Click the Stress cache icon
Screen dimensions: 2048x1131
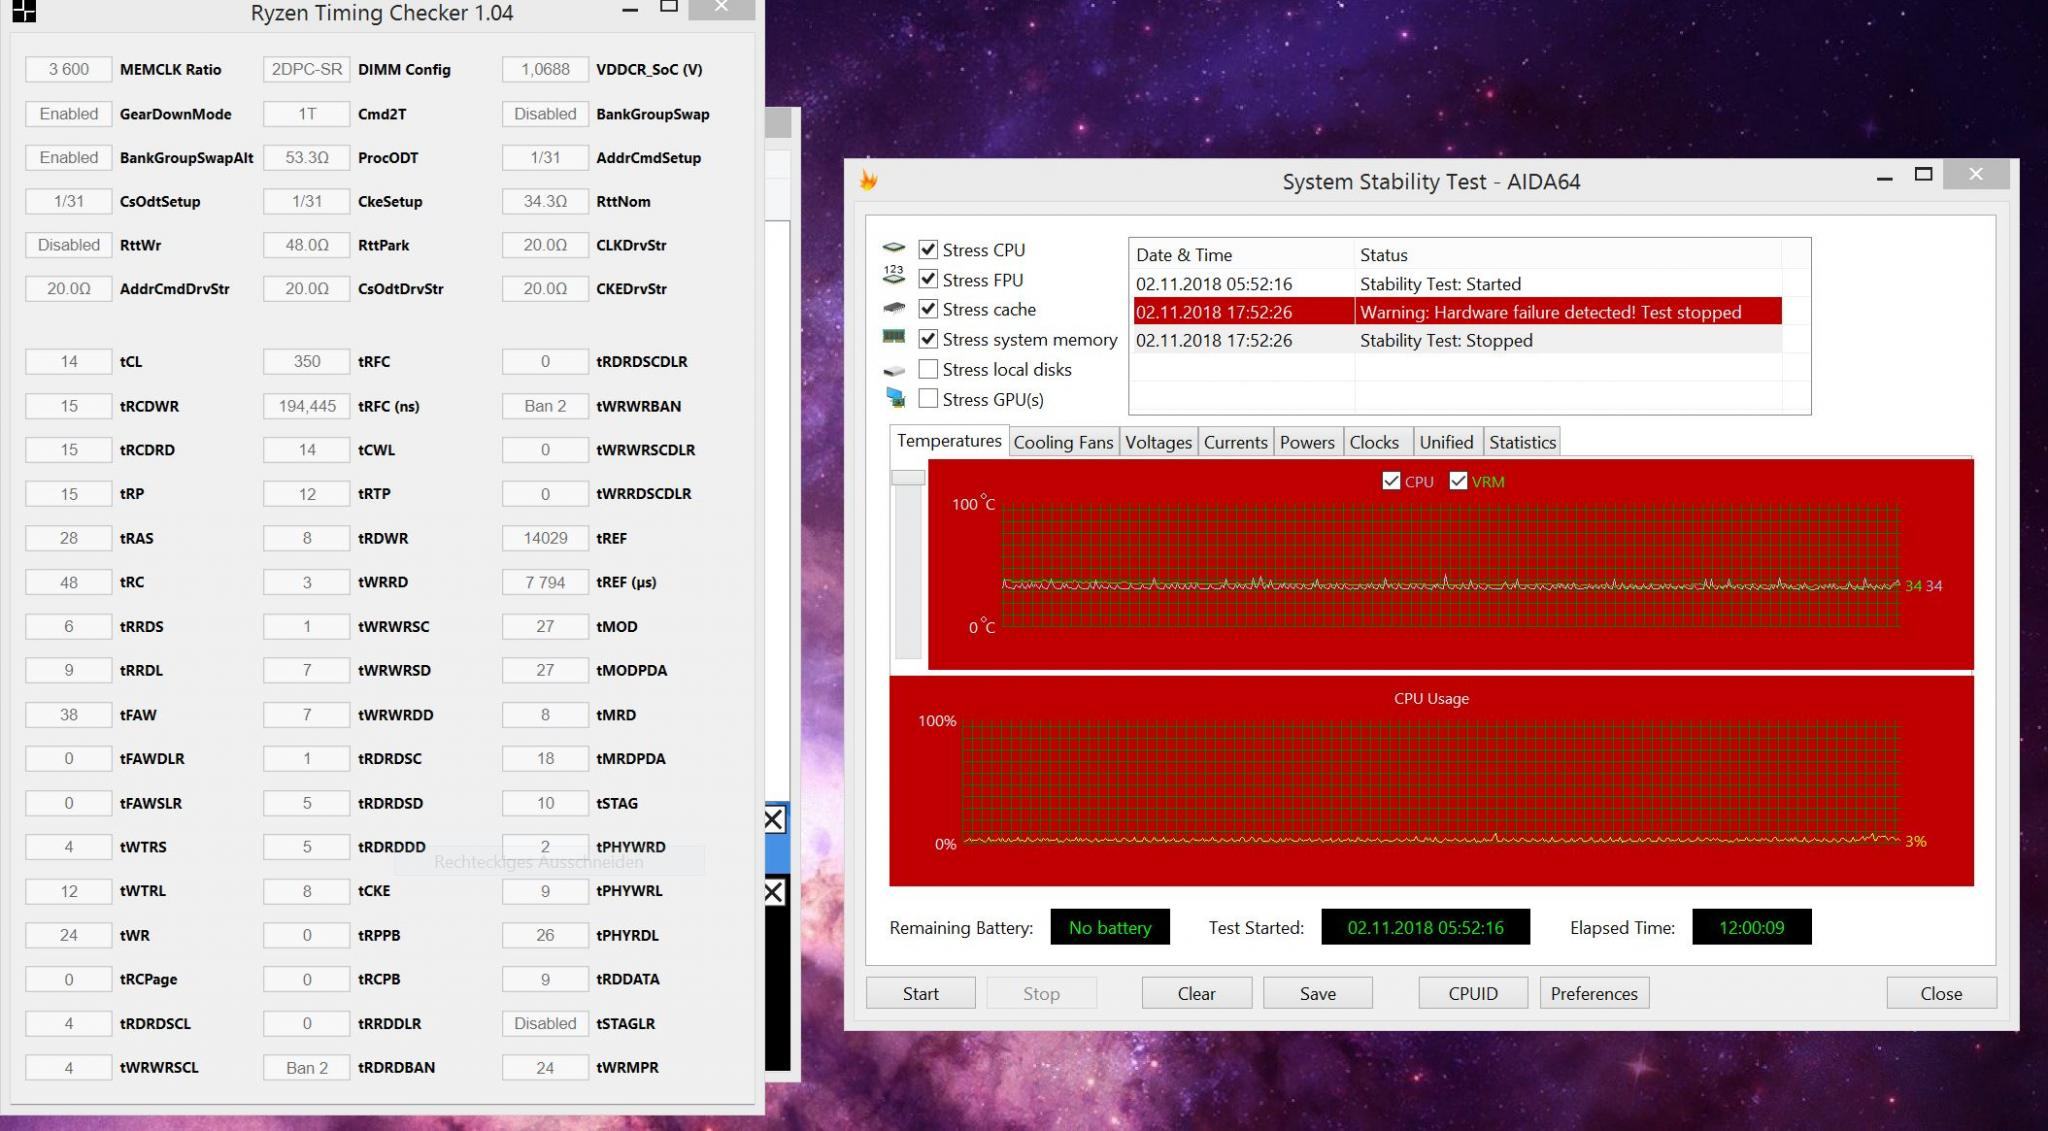894,308
